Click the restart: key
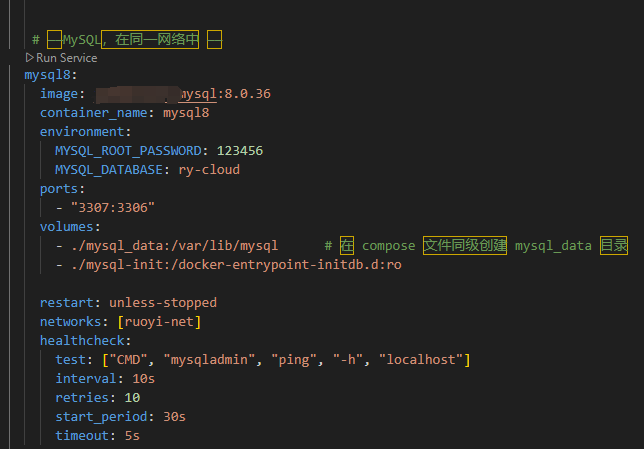644x449 pixels. point(70,302)
